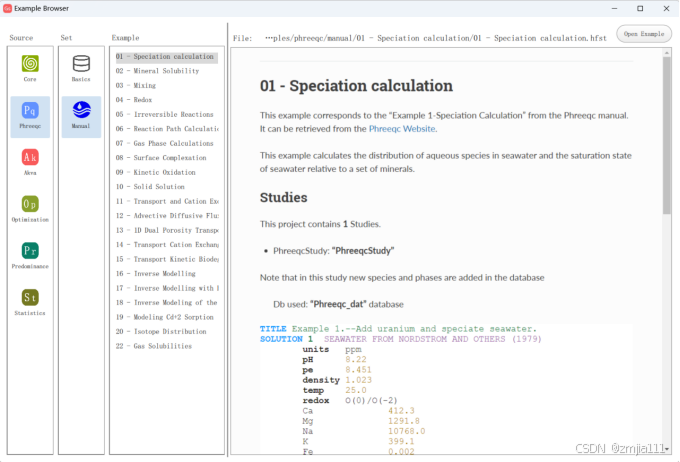The height and width of the screenshot is (462, 680).
Task: Select example 13 - 1D Dual Porosity Transport
Action: coord(167,230)
